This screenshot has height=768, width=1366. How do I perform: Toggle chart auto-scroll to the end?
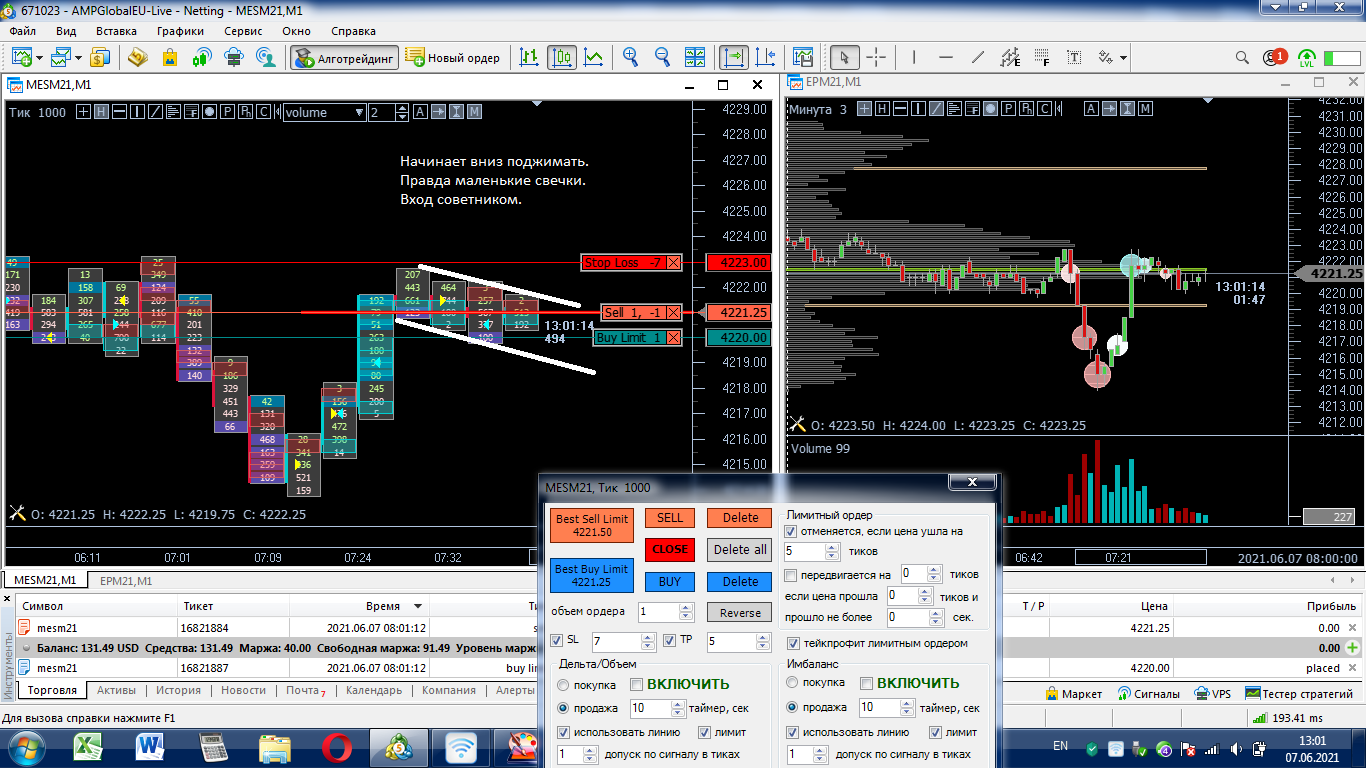(733, 57)
